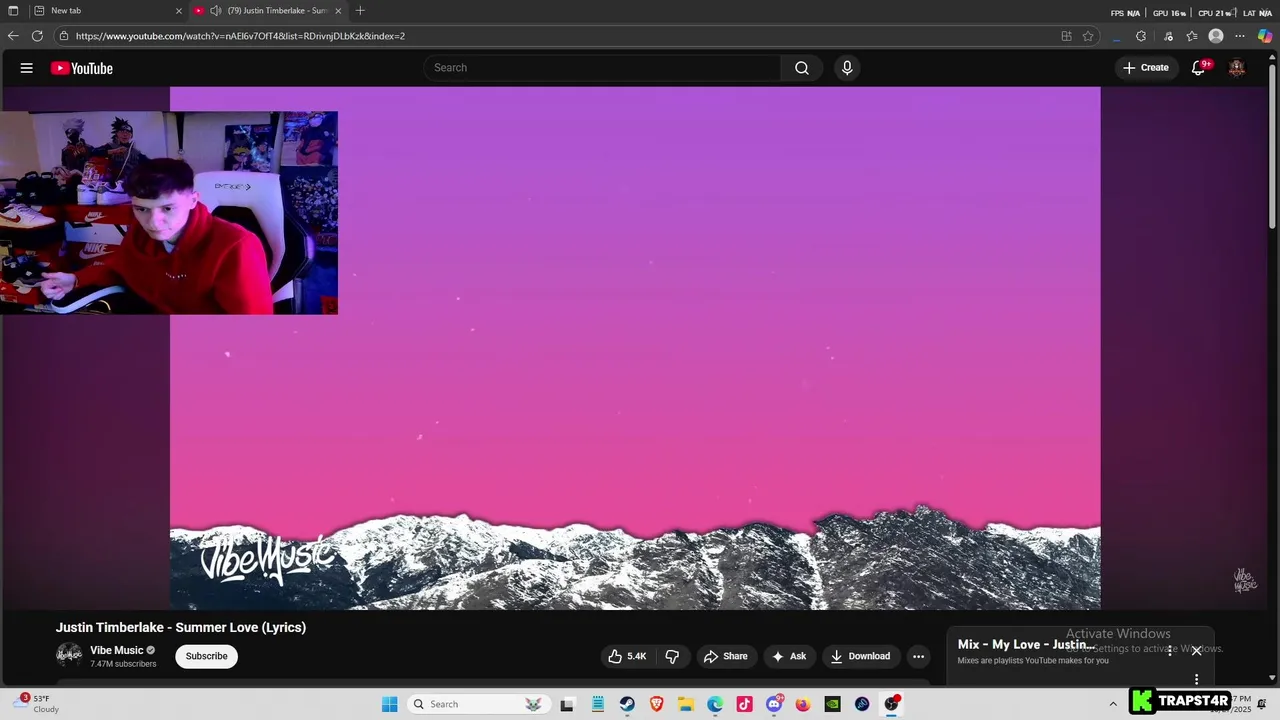Open Vibe Music channel name link

(x=117, y=650)
